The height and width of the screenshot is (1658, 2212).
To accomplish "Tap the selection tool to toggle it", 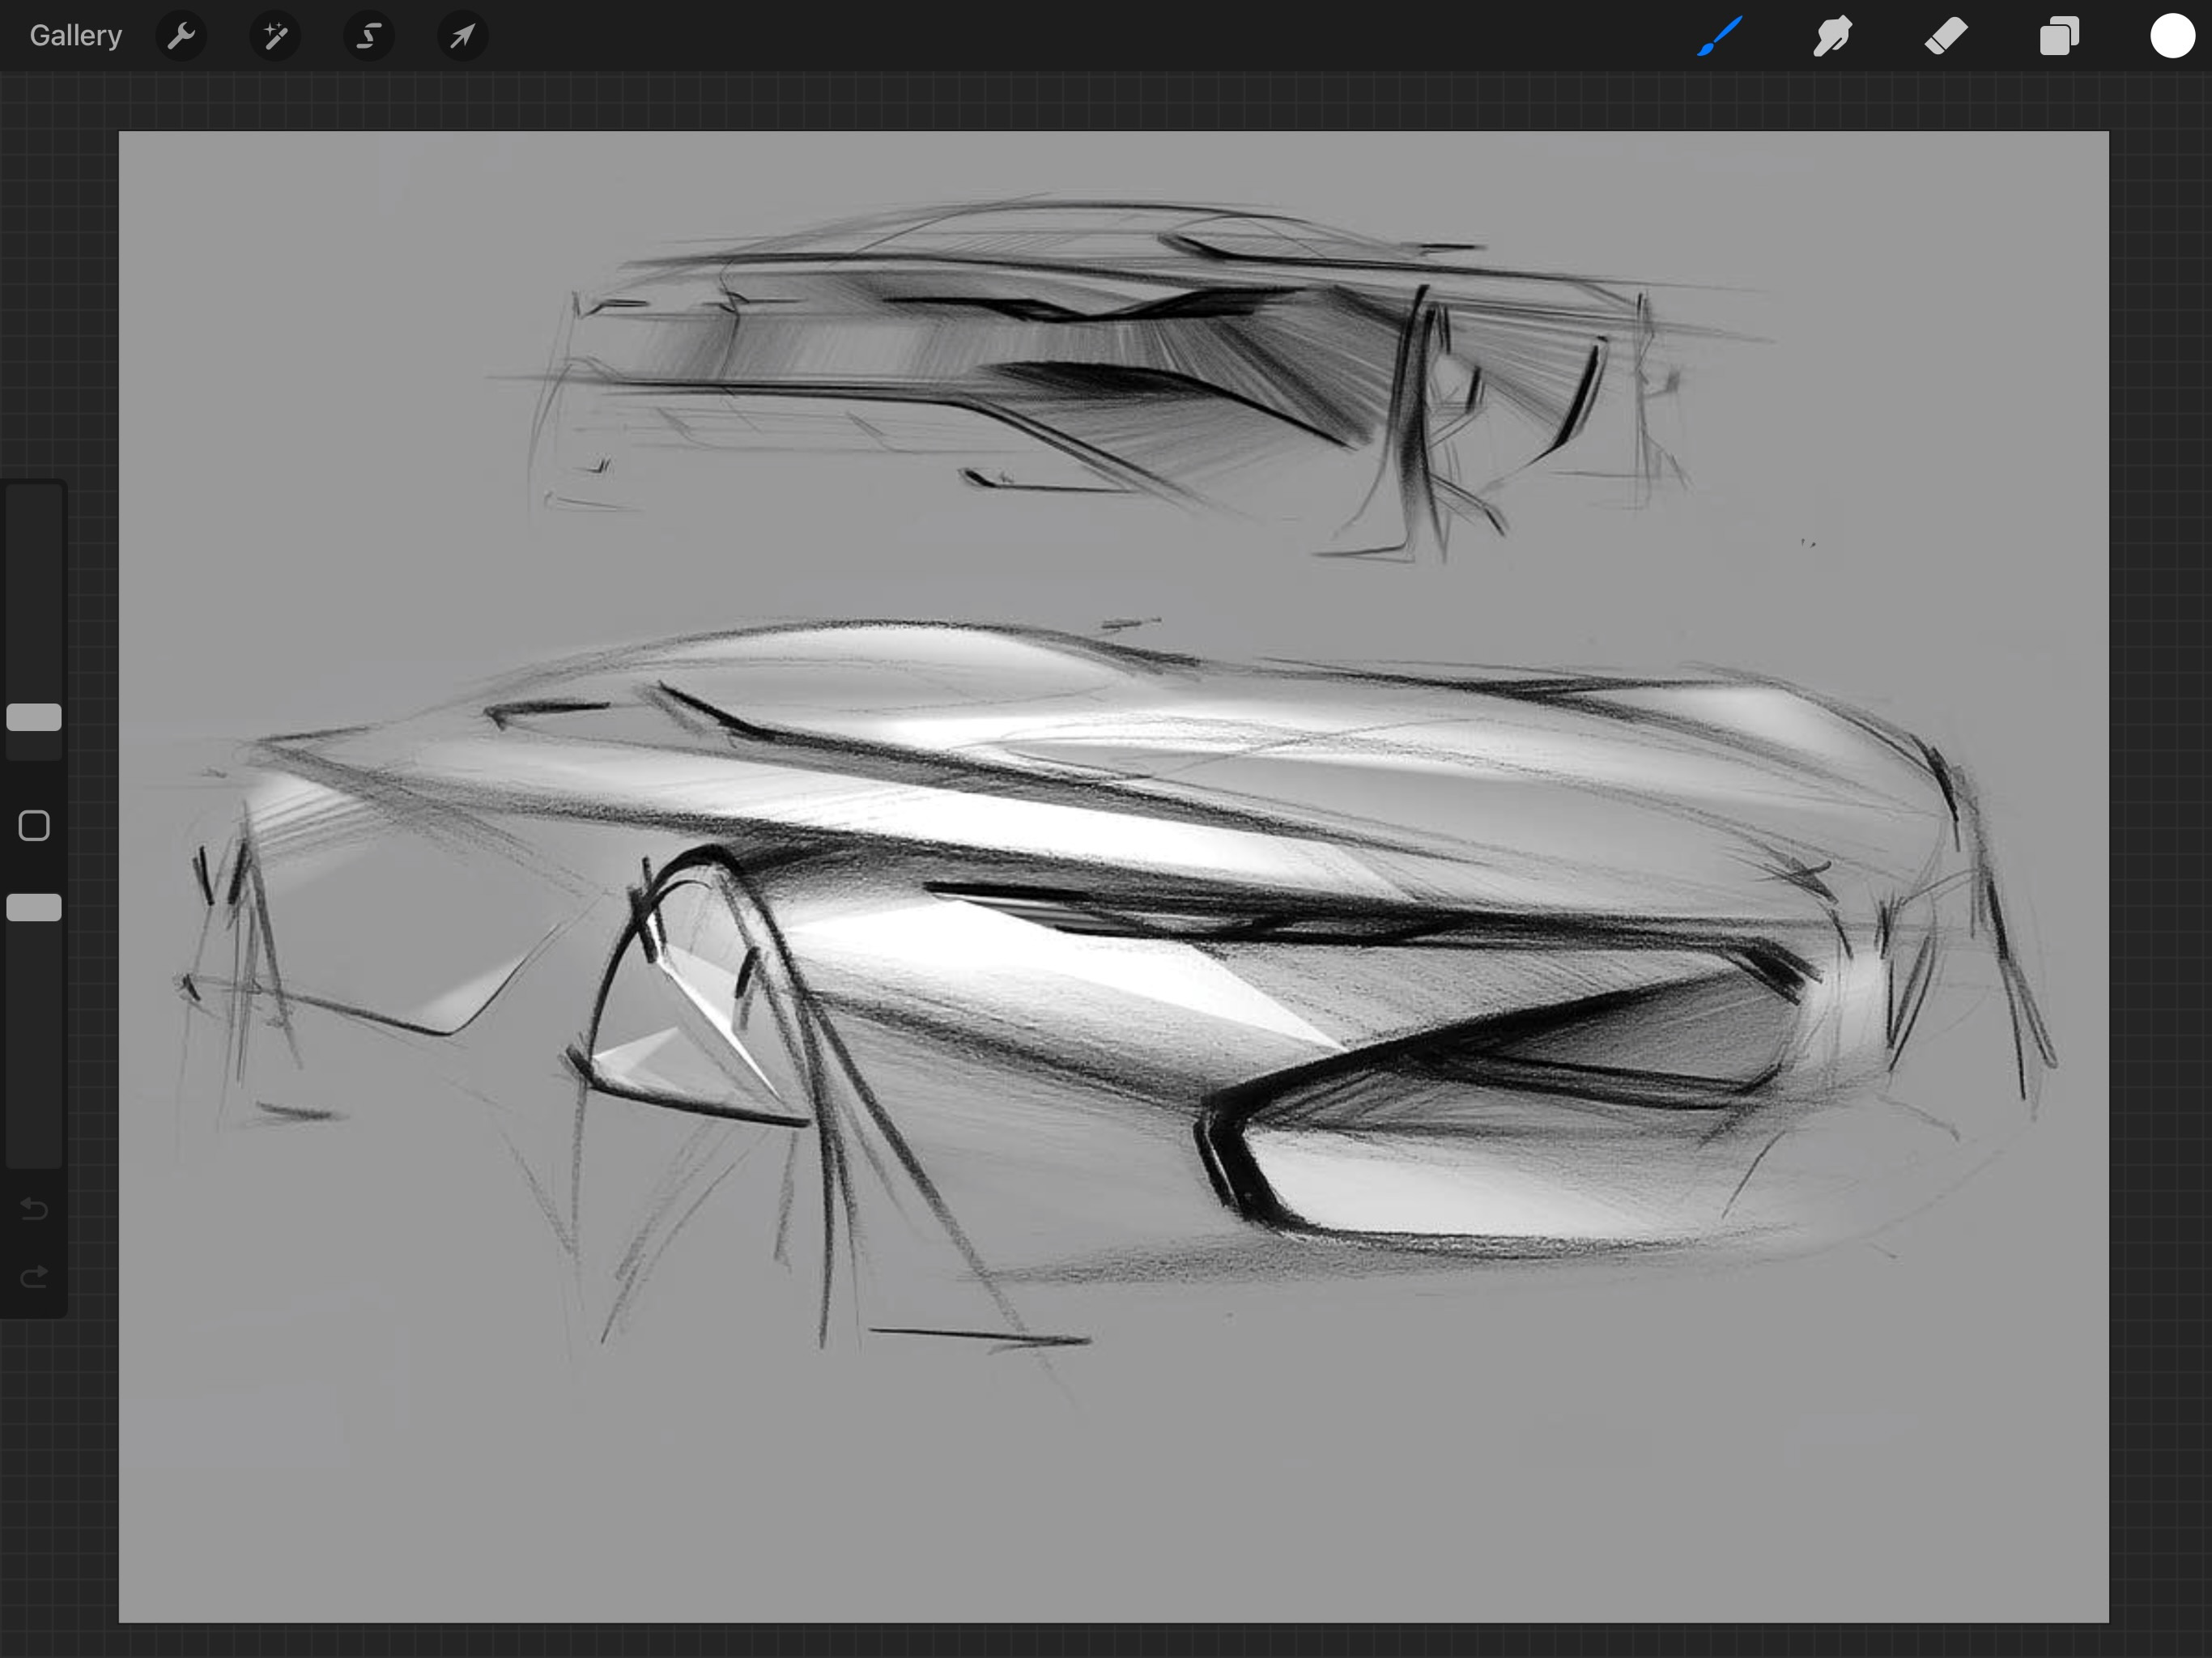I will (368, 36).
